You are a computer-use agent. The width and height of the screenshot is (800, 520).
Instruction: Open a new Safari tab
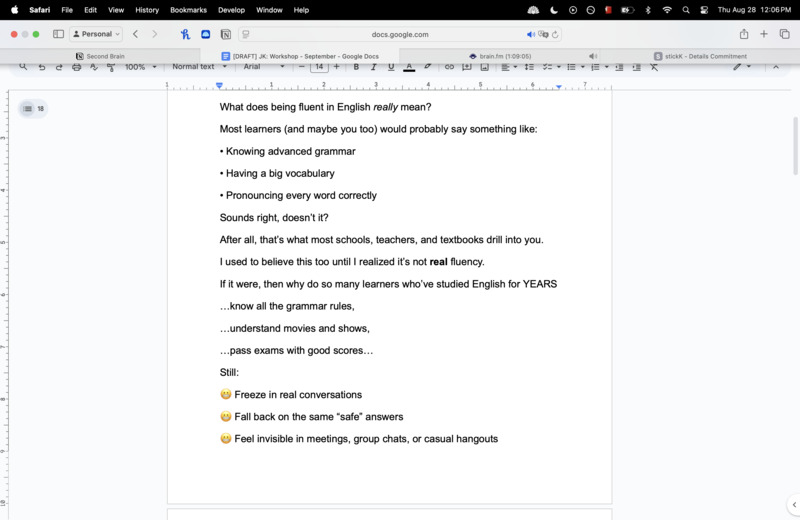(x=764, y=34)
